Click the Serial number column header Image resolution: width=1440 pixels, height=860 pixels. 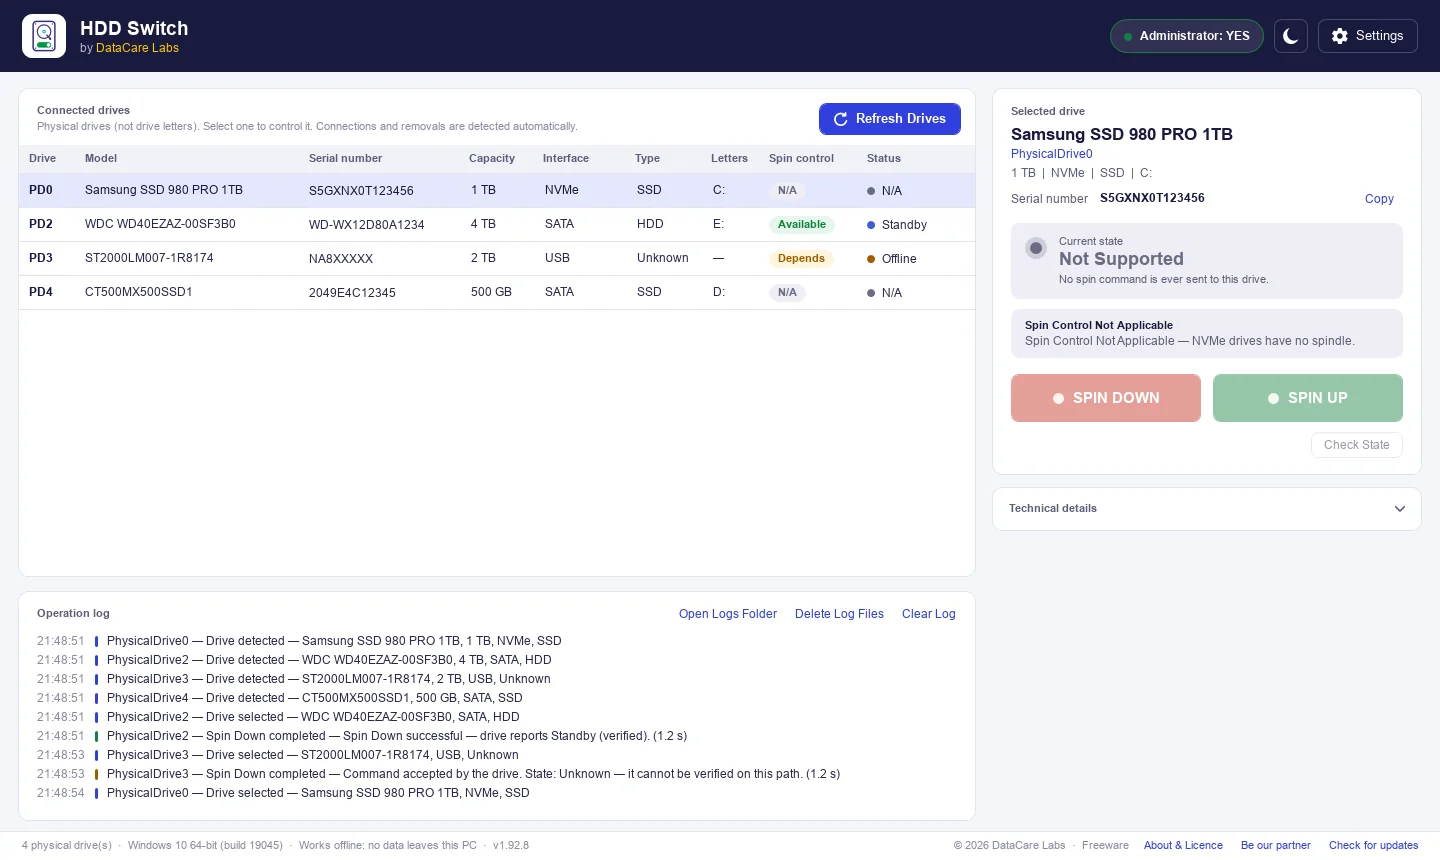[345, 158]
